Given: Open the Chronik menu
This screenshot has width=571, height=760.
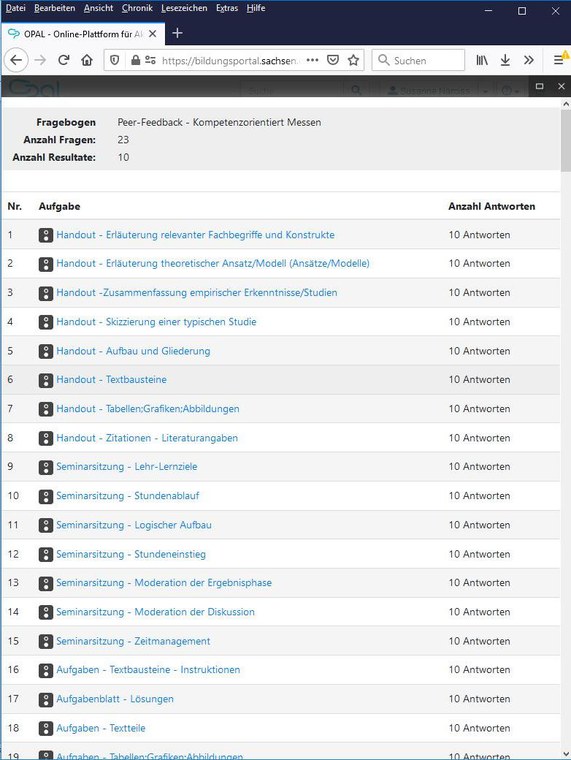Looking at the screenshot, I should [137, 8].
